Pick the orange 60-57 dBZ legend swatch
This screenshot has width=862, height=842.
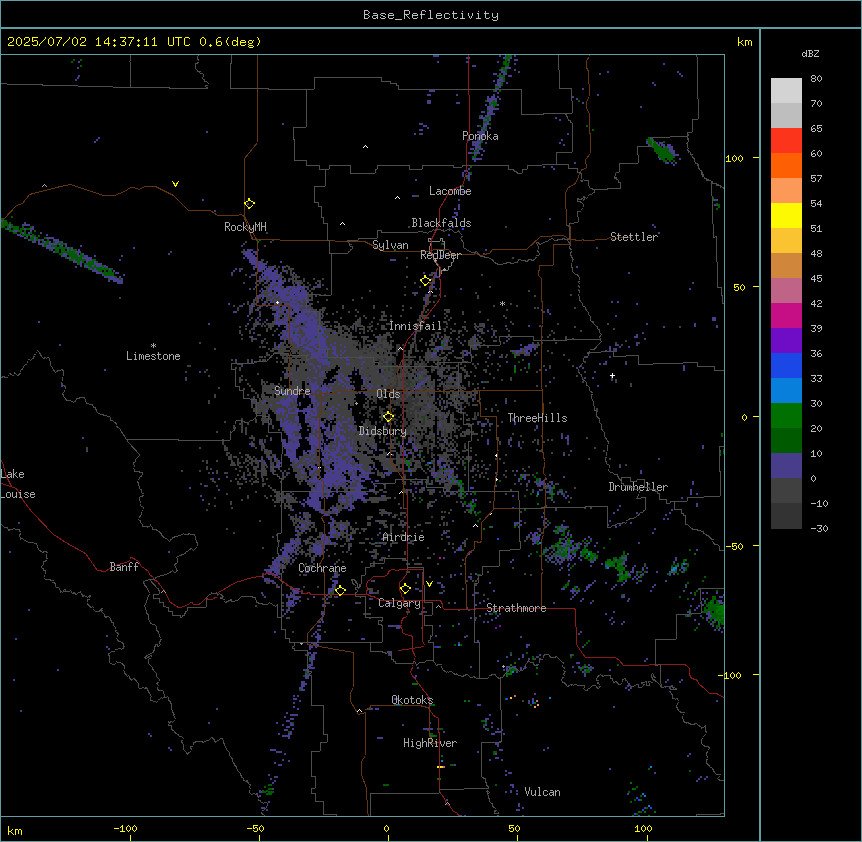pos(786,165)
